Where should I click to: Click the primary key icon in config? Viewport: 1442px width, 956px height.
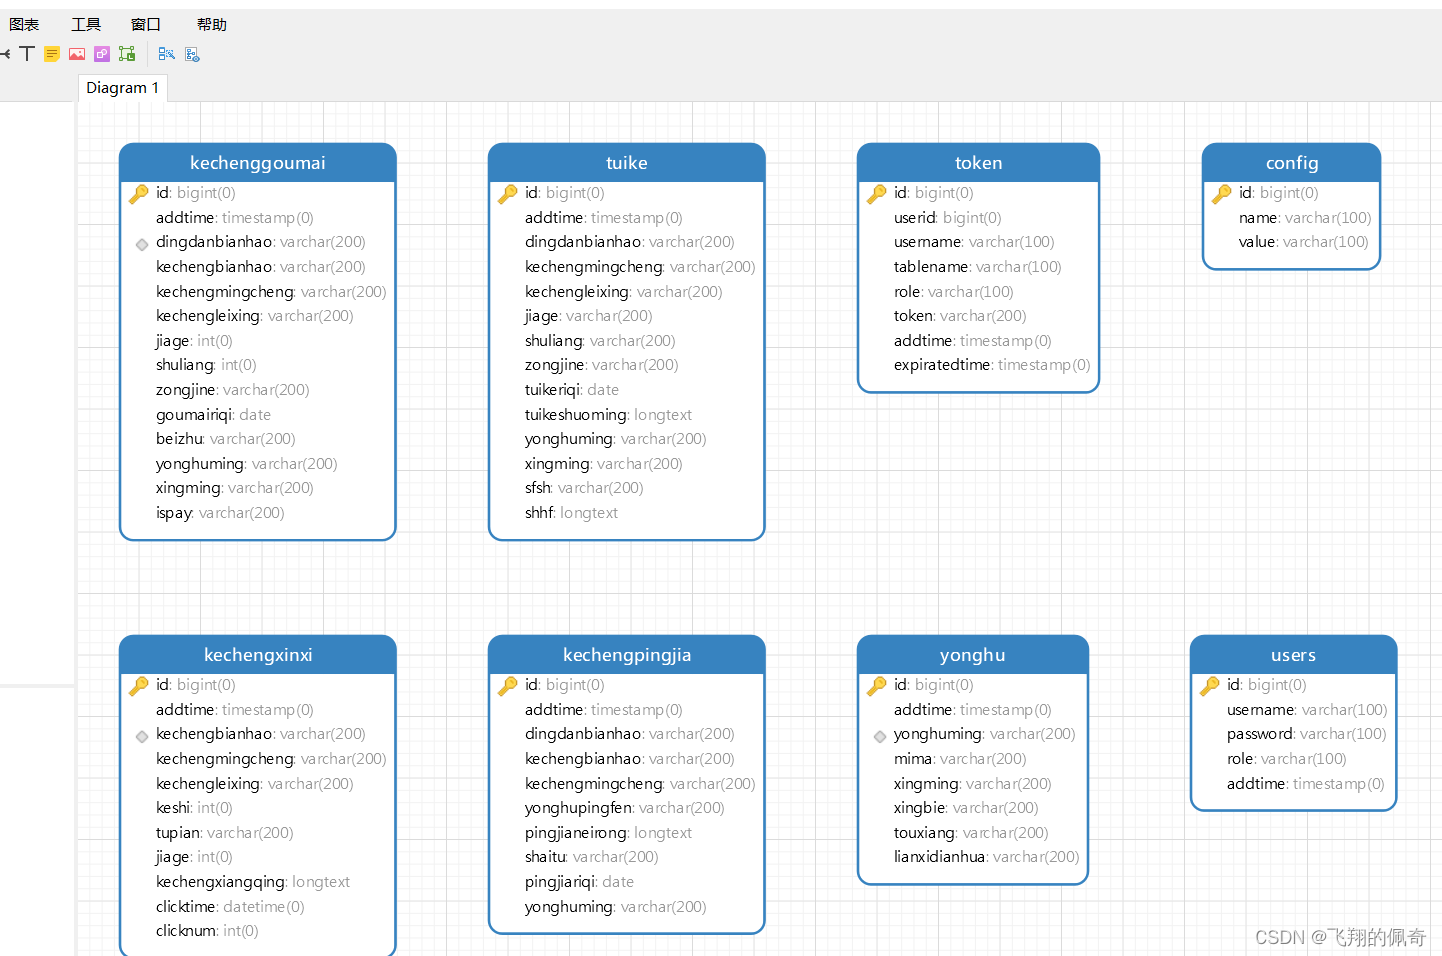[1222, 193]
